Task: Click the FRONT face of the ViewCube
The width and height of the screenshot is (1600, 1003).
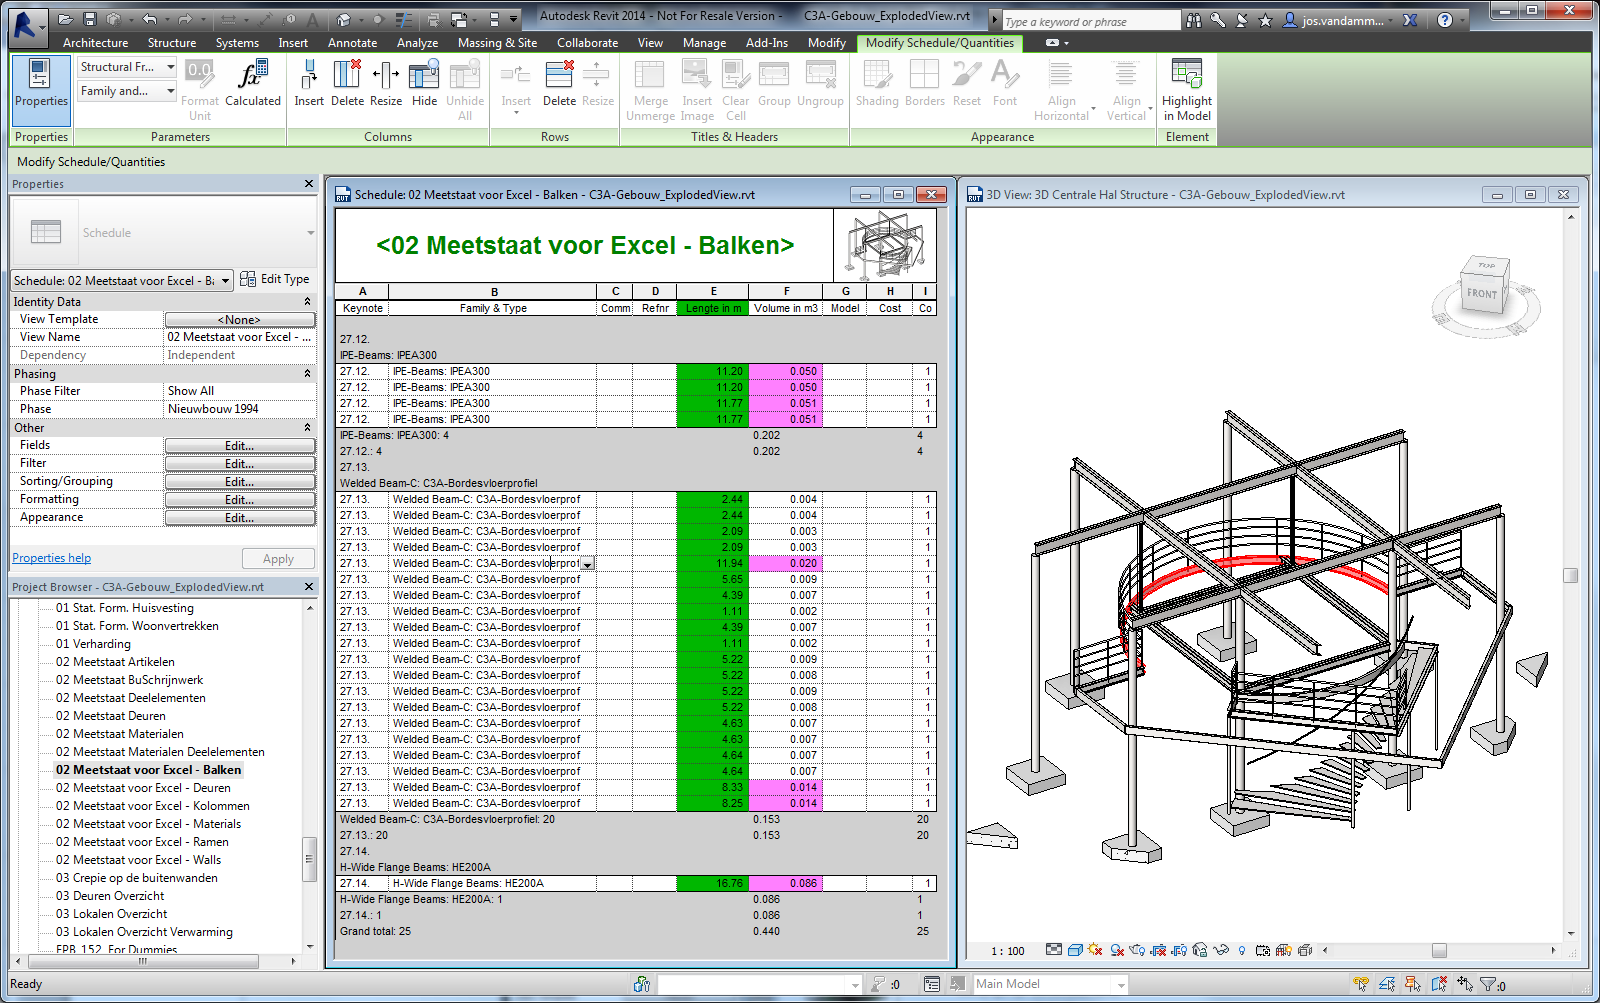Action: point(1481,294)
